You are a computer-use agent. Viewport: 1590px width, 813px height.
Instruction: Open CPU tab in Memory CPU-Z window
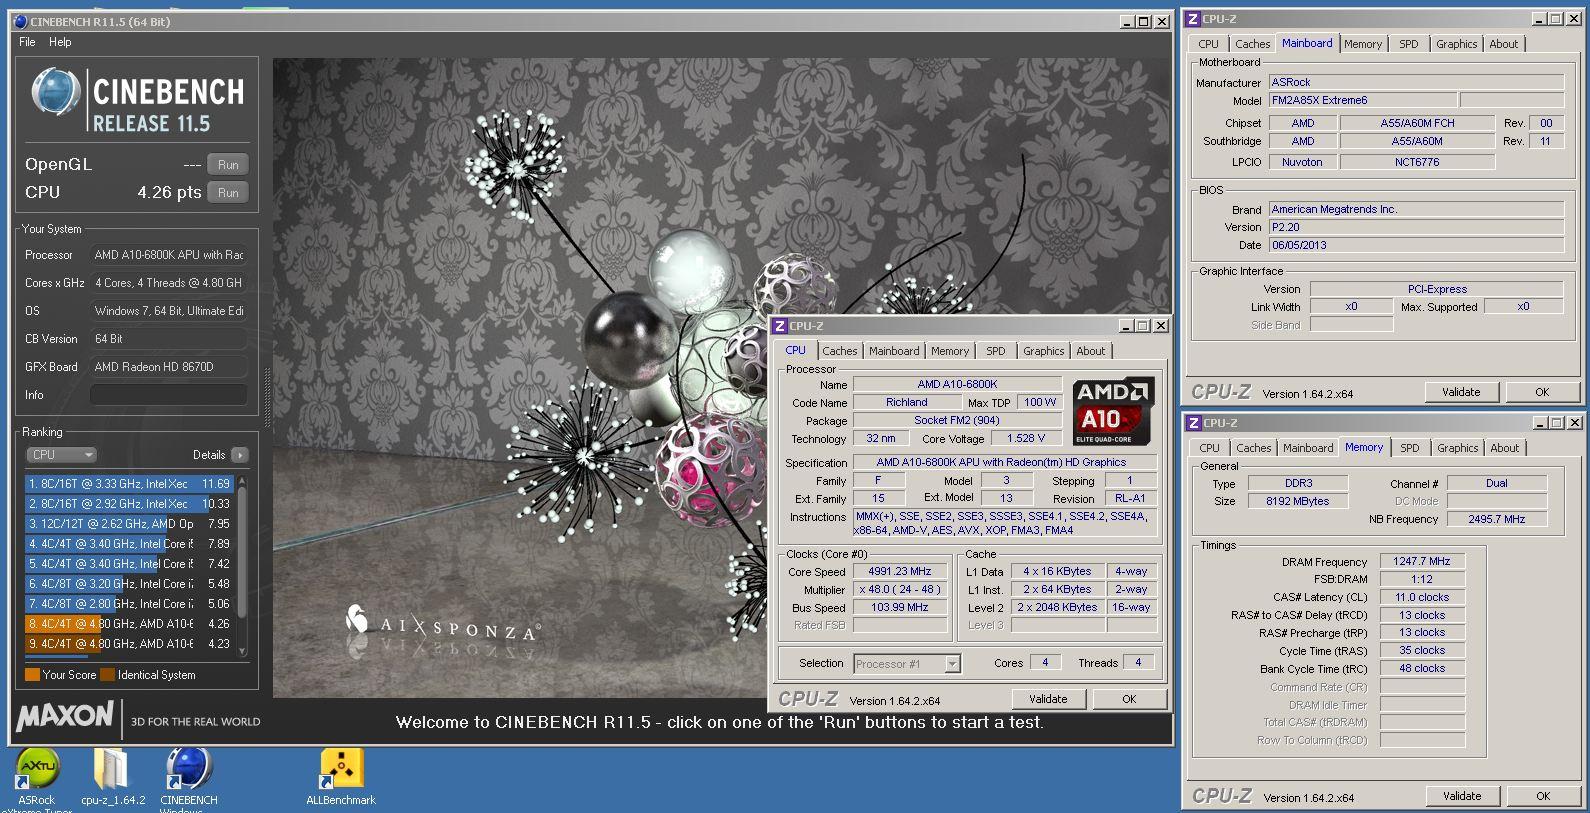1209,448
